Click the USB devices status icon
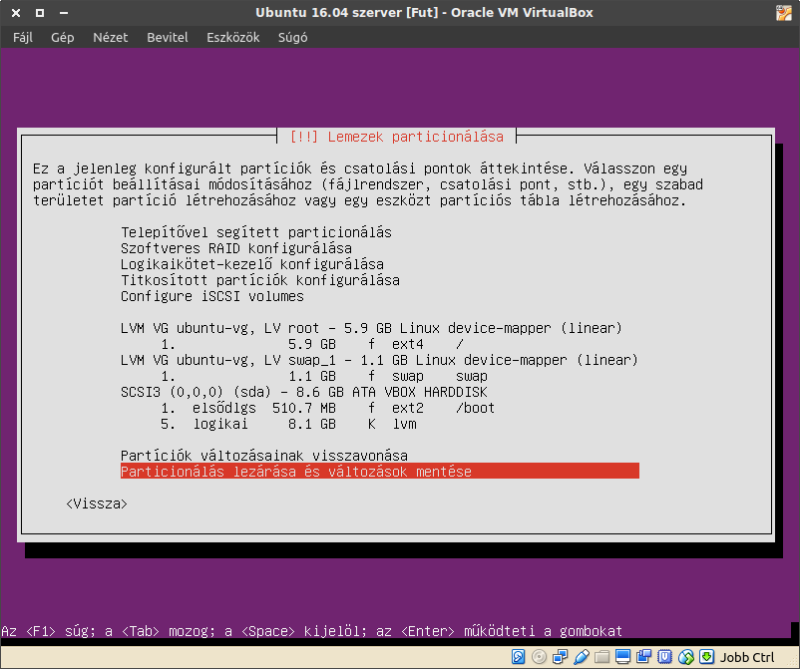The image size is (800, 669). point(581,656)
